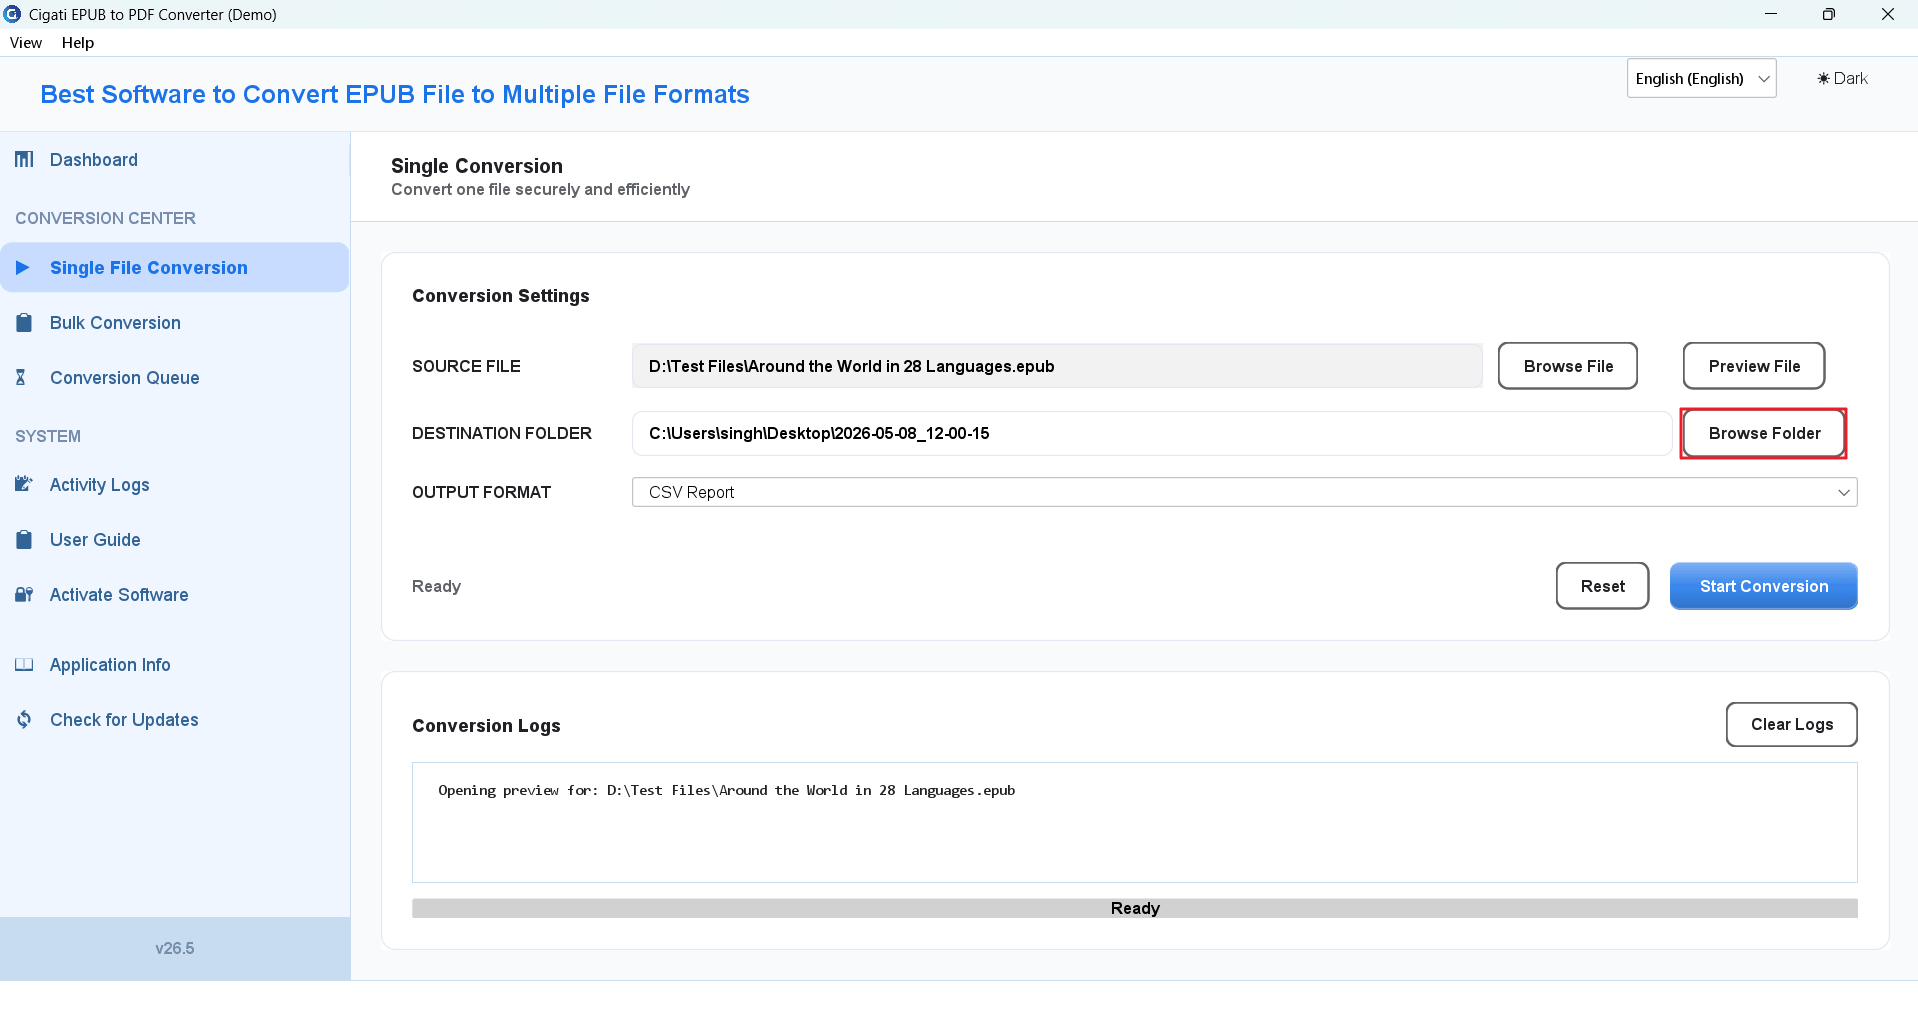This screenshot has height=1018, width=1918.
Task: Click the Cigati app logo in title bar
Action: click(12, 14)
